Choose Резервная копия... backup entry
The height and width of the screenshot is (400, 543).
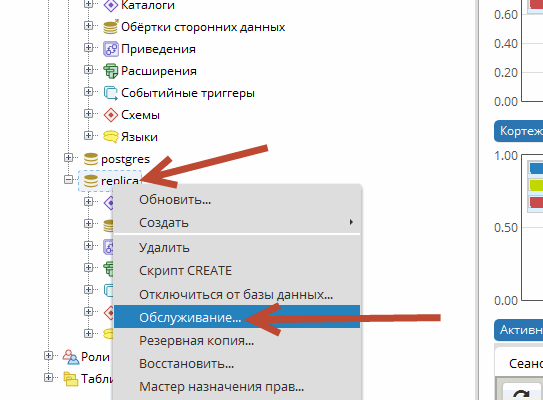pos(237,340)
